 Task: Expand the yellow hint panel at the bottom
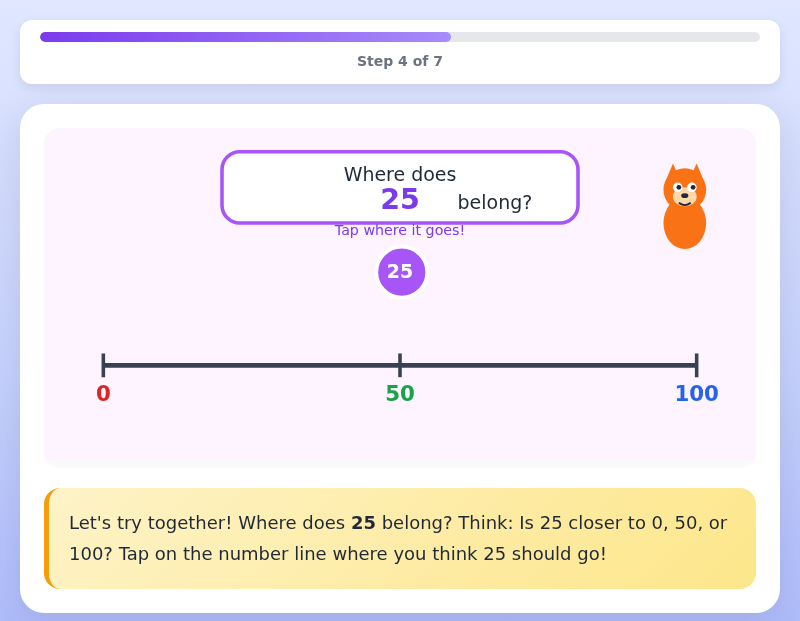(400, 539)
